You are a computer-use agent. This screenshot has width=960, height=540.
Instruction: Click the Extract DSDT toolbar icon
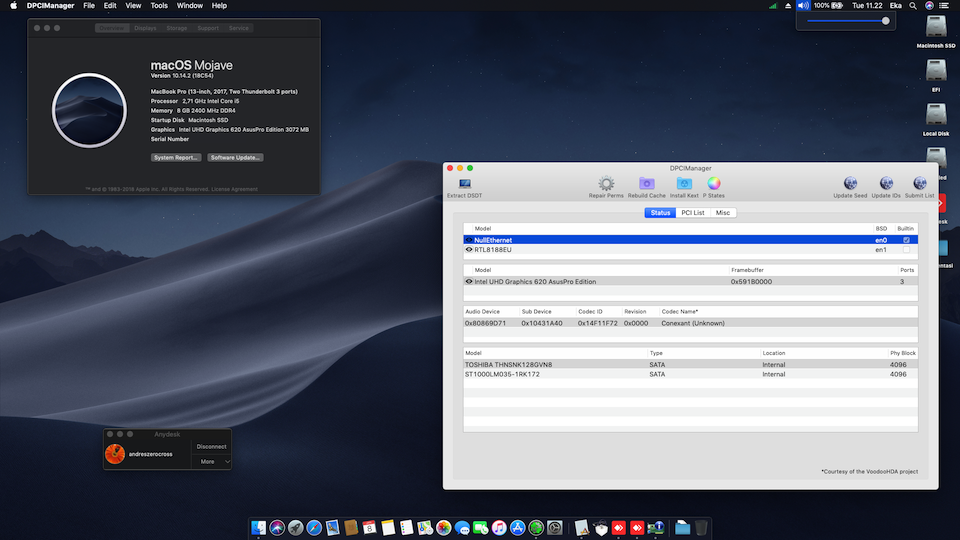[464, 184]
